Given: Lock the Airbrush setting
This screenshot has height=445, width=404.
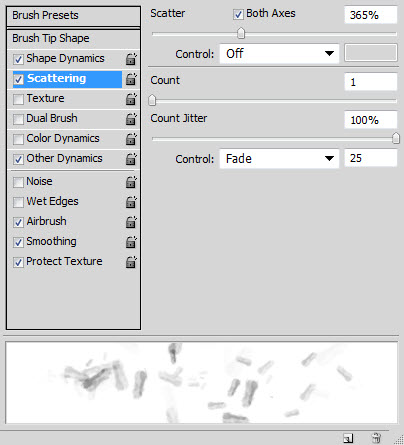Looking at the screenshot, I should [131, 222].
